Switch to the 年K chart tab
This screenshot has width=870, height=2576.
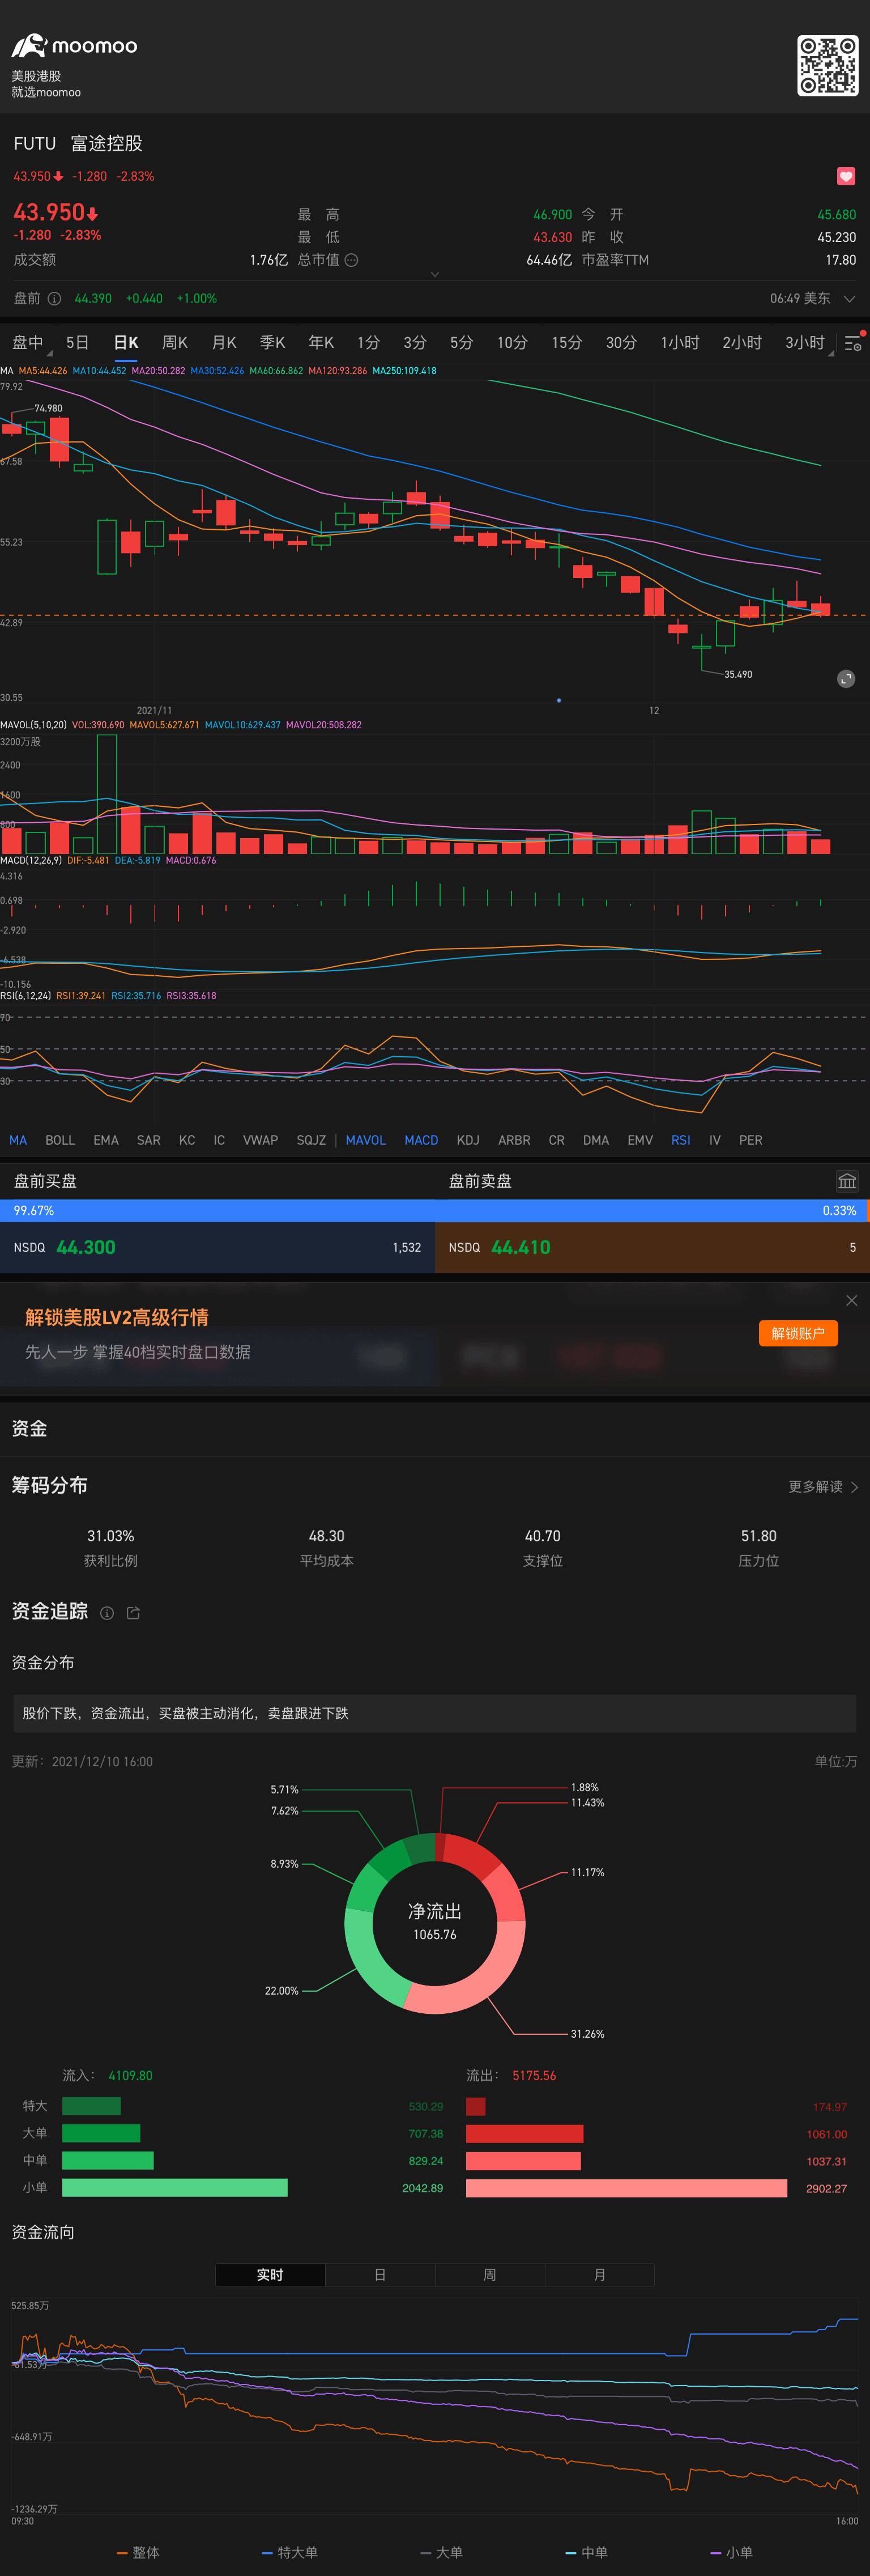coord(321,343)
